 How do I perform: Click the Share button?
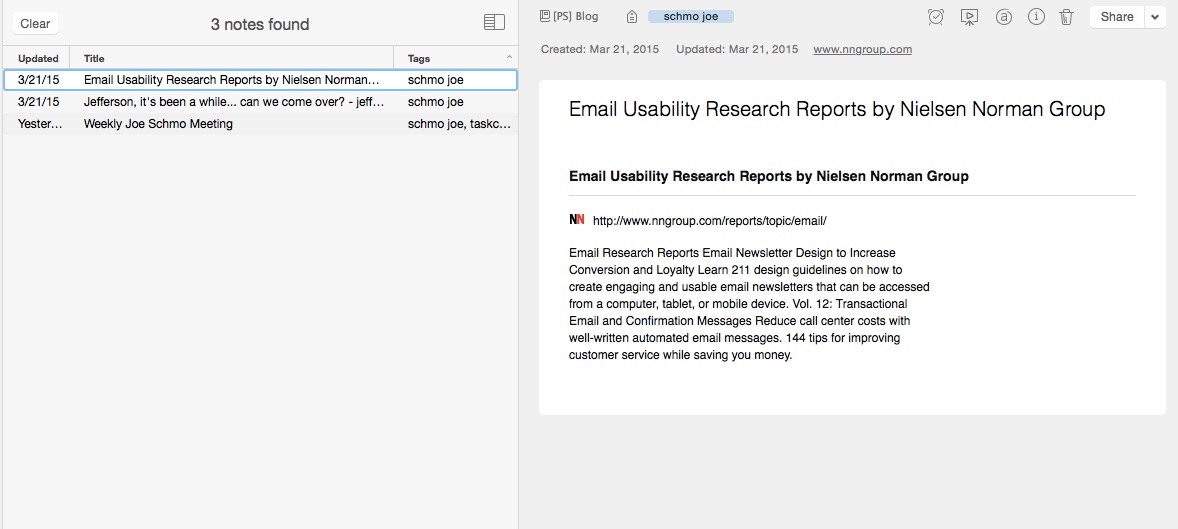point(1116,17)
